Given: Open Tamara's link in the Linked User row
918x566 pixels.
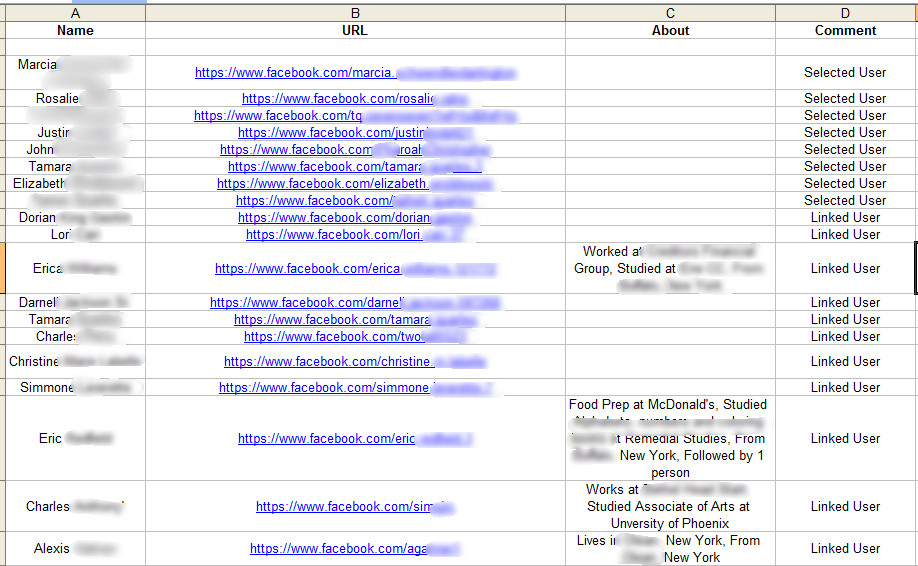Looking at the screenshot, I should pos(355,320).
